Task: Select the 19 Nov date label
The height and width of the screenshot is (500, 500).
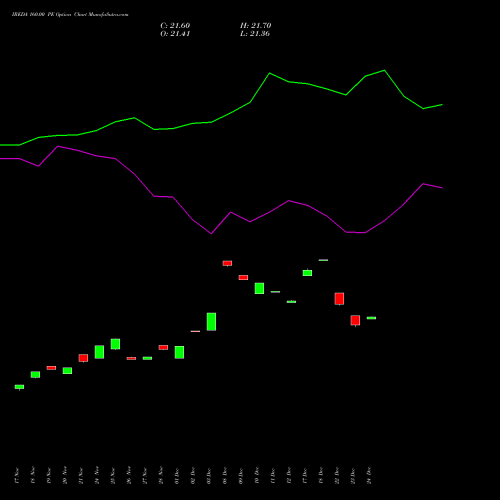Action: pyautogui.click(x=49, y=476)
